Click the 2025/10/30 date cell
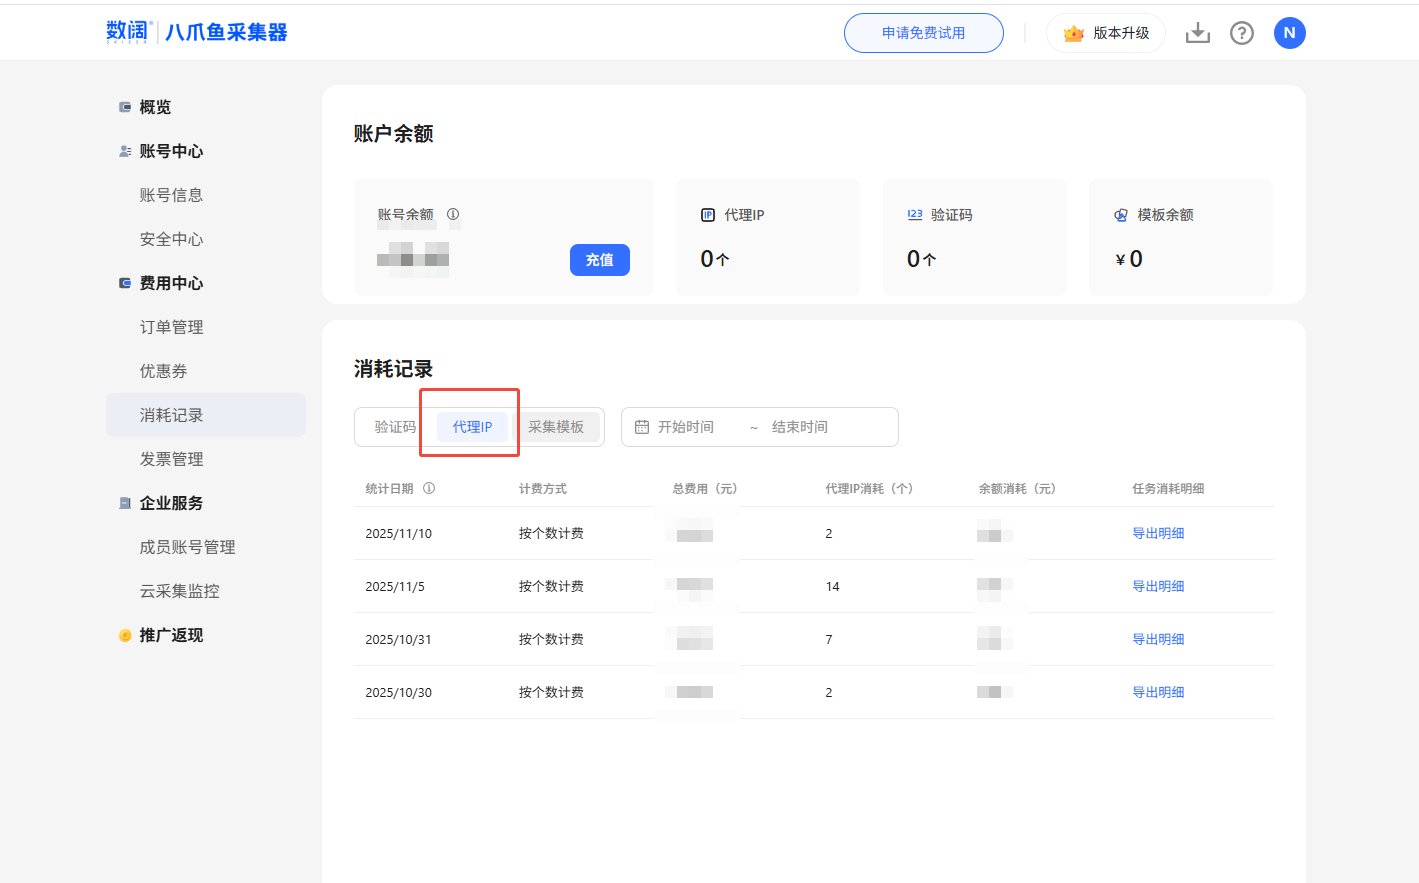The height and width of the screenshot is (883, 1419). [399, 692]
